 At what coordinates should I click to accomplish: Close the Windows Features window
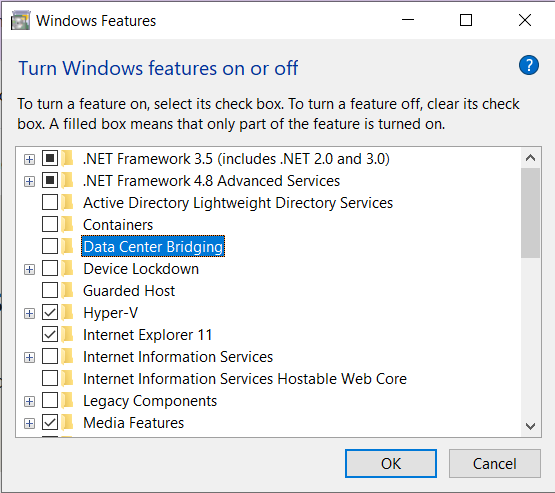click(x=525, y=20)
